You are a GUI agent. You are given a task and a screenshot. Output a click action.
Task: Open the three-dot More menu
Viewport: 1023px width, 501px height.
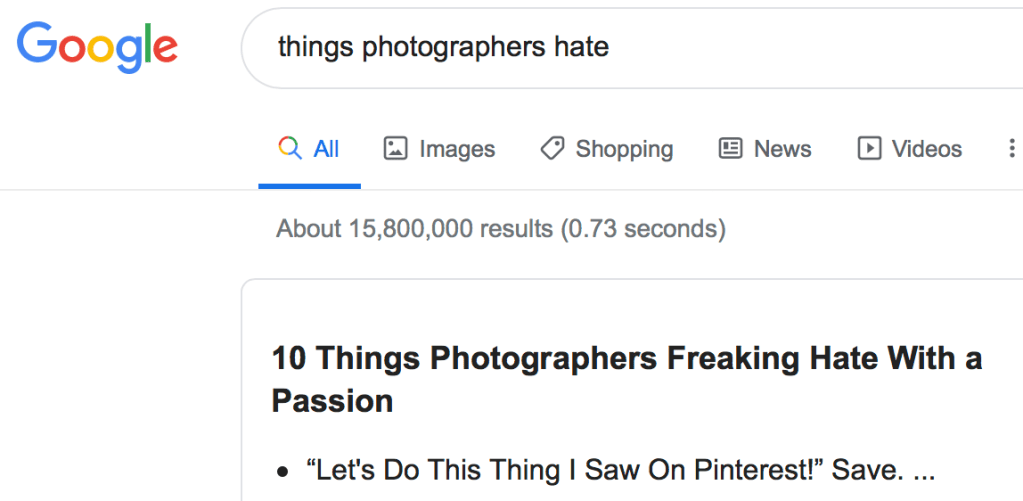coord(1011,149)
